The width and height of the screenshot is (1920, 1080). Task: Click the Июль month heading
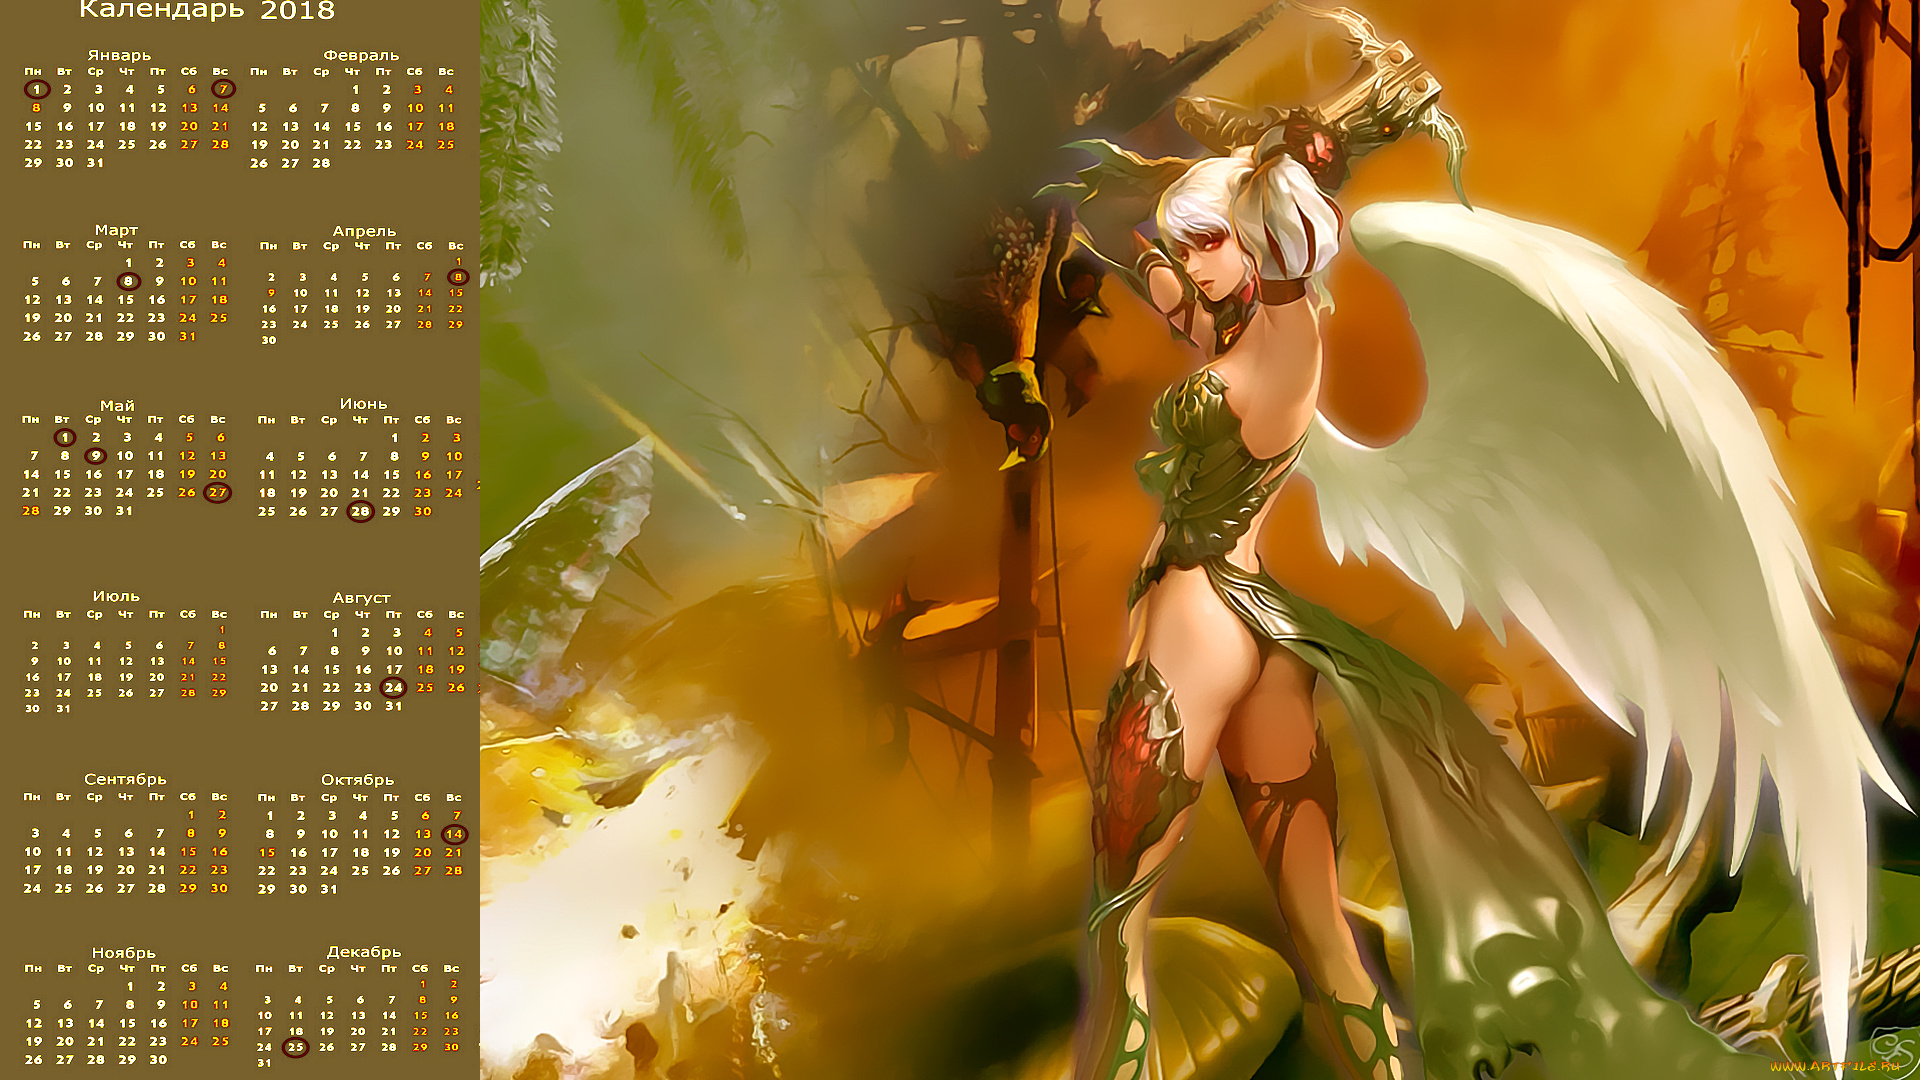click(116, 596)
